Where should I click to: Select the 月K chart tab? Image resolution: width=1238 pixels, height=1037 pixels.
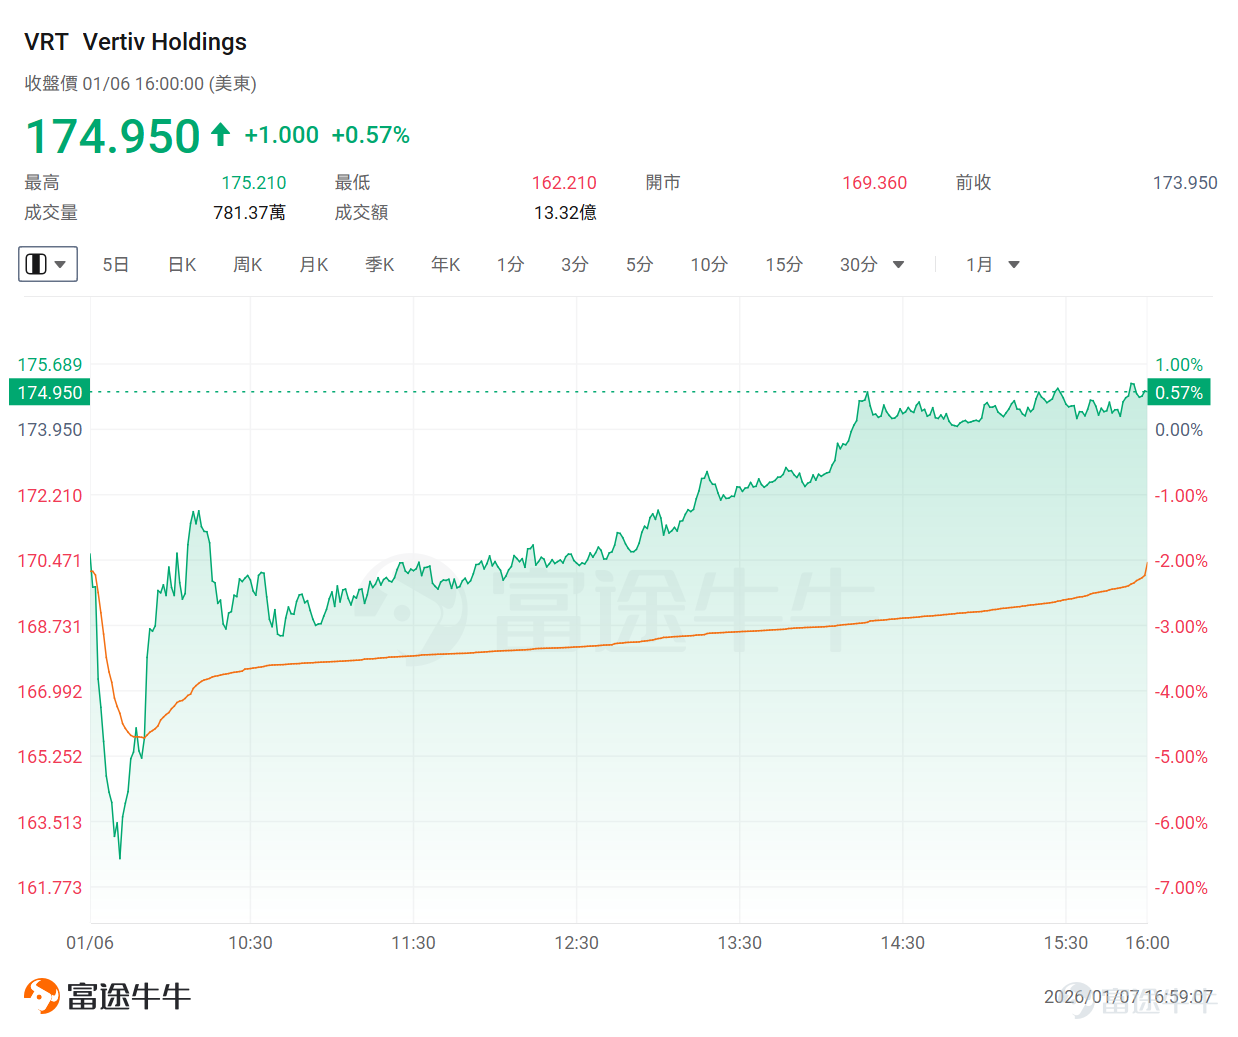coord(314,265)
